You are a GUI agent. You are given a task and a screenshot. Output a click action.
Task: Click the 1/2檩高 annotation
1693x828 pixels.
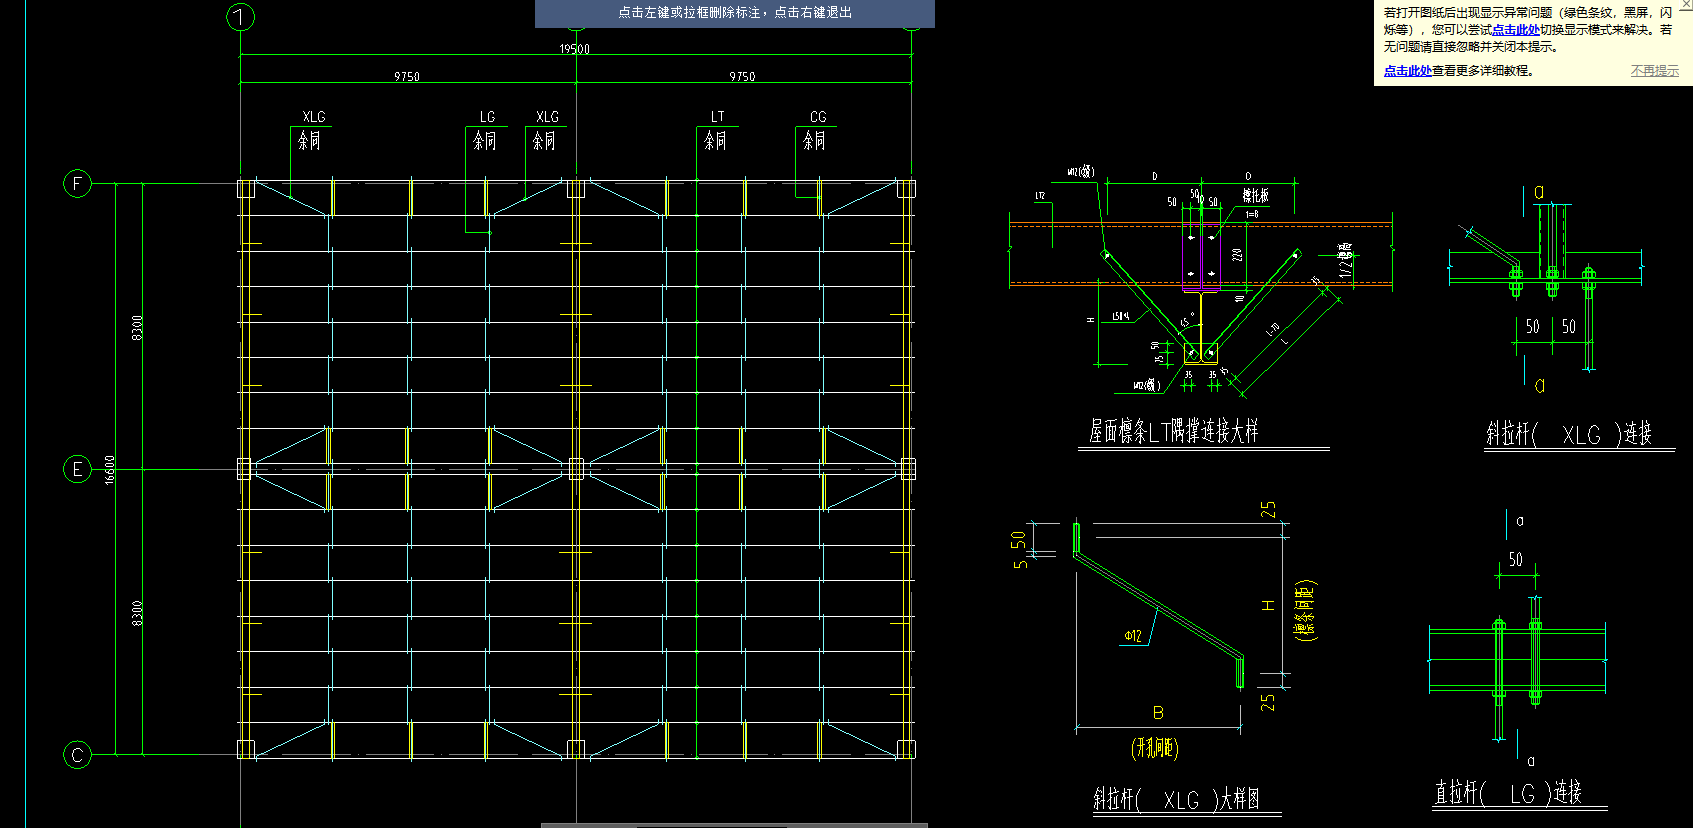1346,259
